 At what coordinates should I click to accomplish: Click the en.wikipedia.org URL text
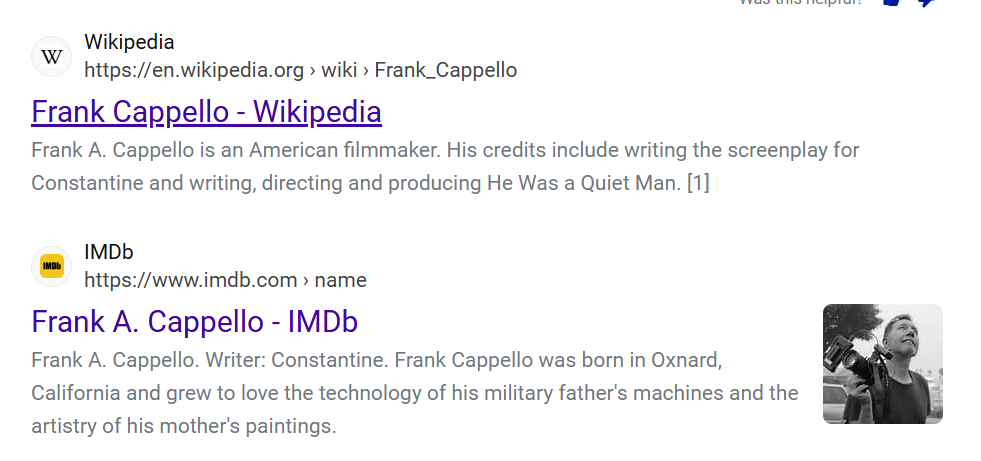coord(194,70)
